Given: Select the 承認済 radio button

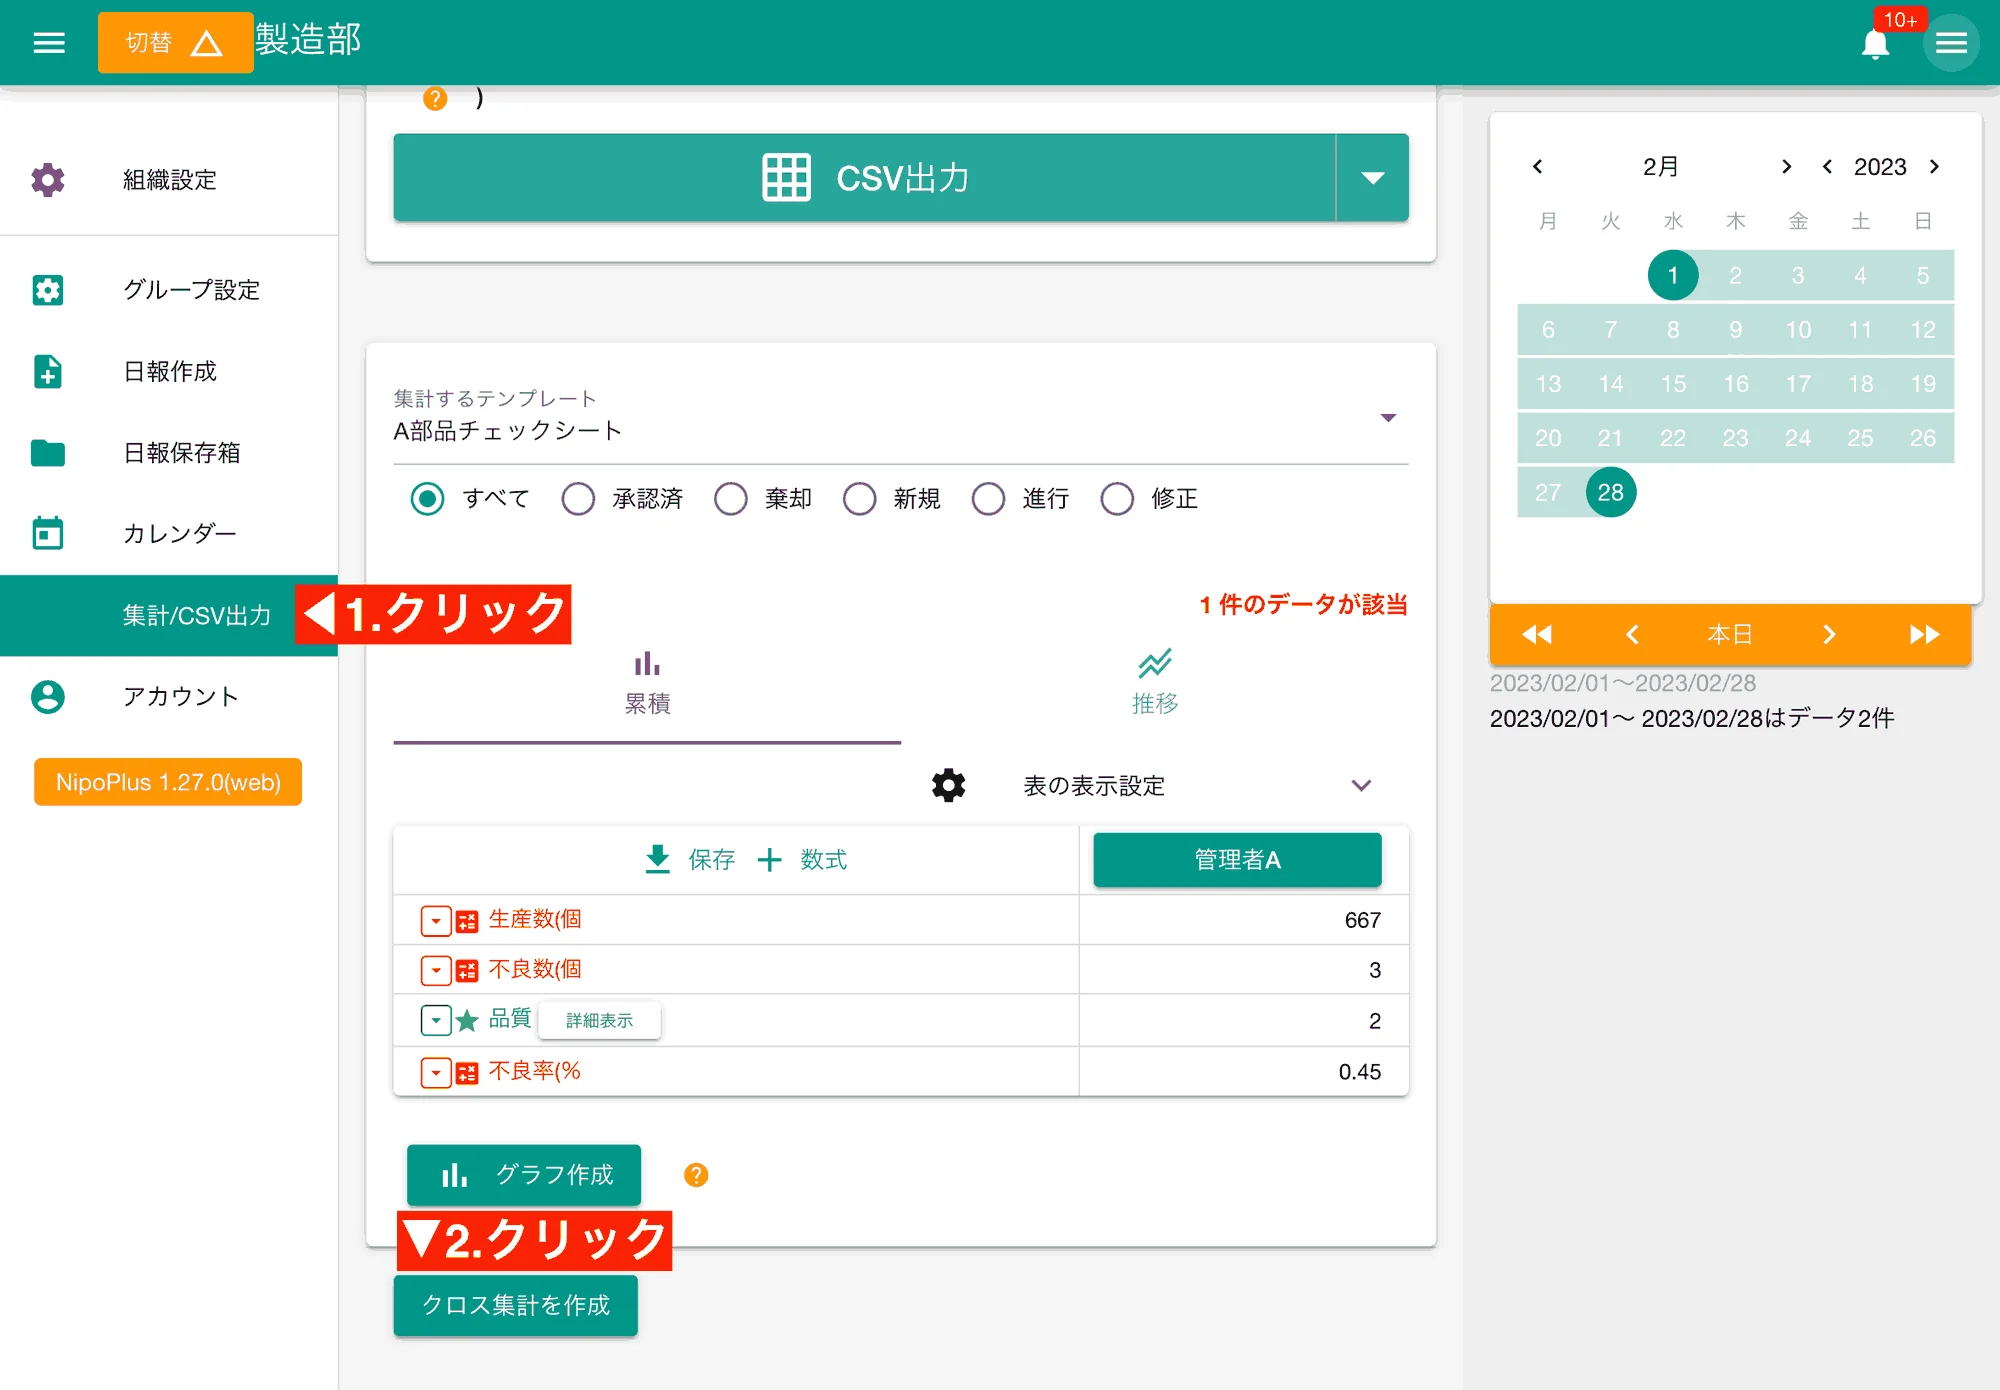Looking at the screenshot, I should click(578, 498).
